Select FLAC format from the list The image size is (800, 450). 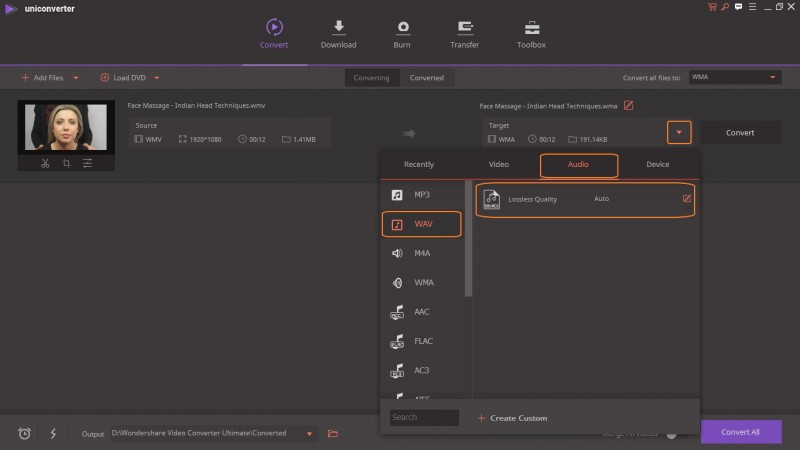pos(421,341)
